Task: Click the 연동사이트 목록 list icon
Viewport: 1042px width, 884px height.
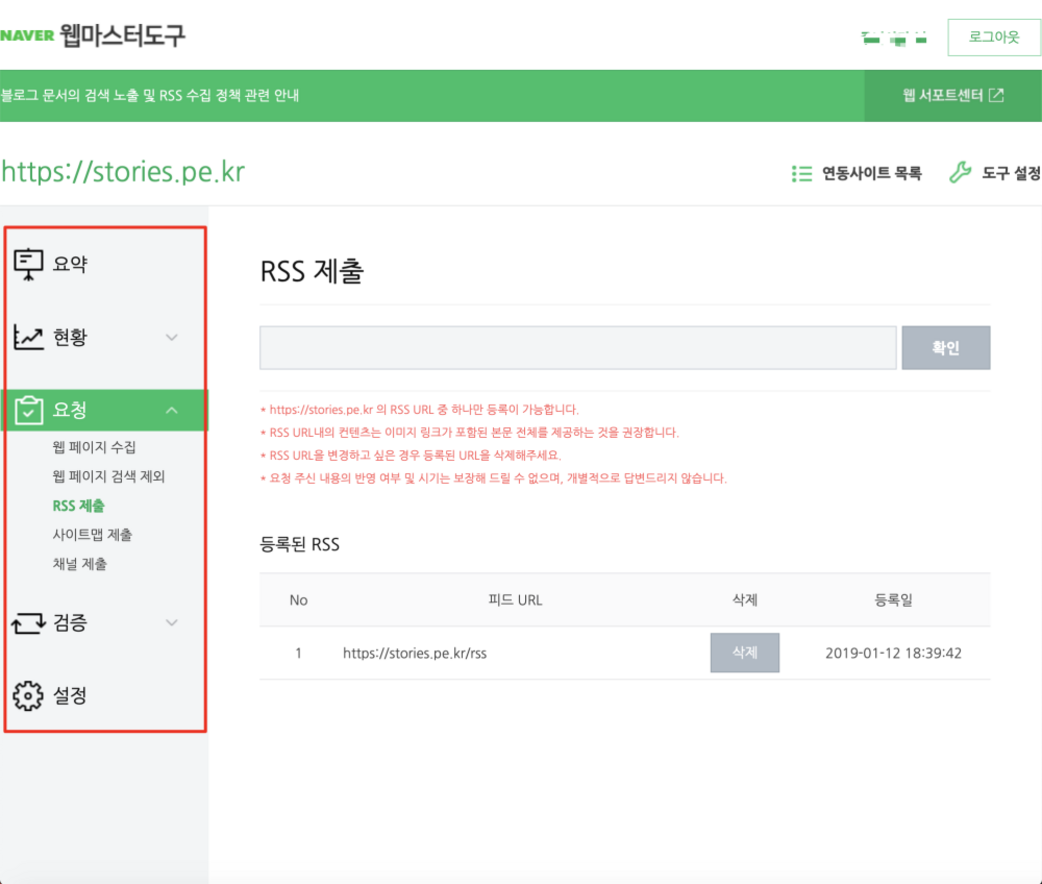Action: [x=801, y=174]
